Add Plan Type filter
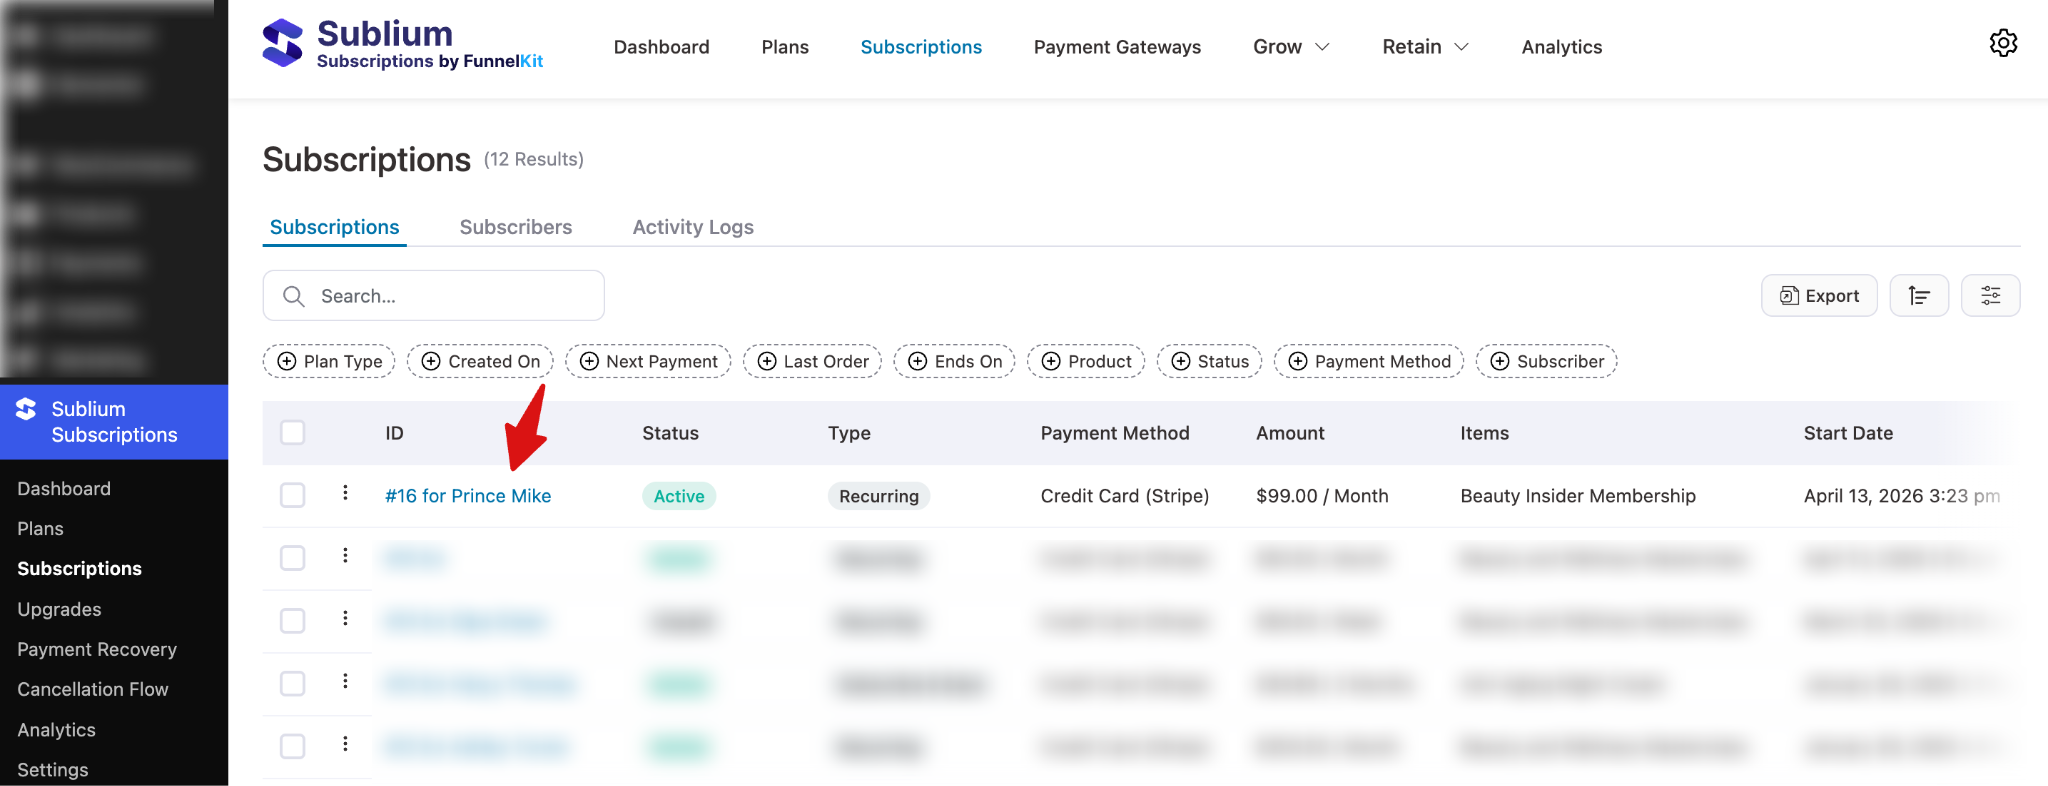Image resolution: width=2048 pixels, height=786 pixels. (x=329, y=361)
